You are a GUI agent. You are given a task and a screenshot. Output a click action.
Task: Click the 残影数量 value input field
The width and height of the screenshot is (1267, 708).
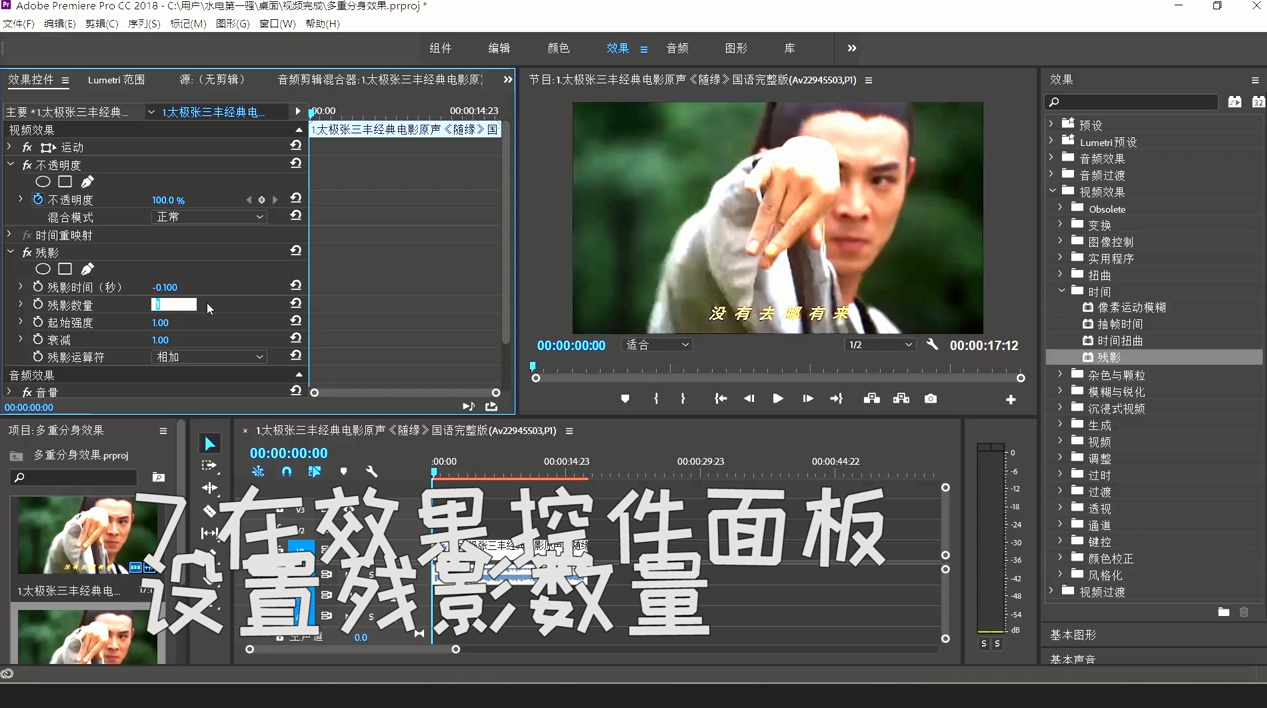tap(174, 304)
